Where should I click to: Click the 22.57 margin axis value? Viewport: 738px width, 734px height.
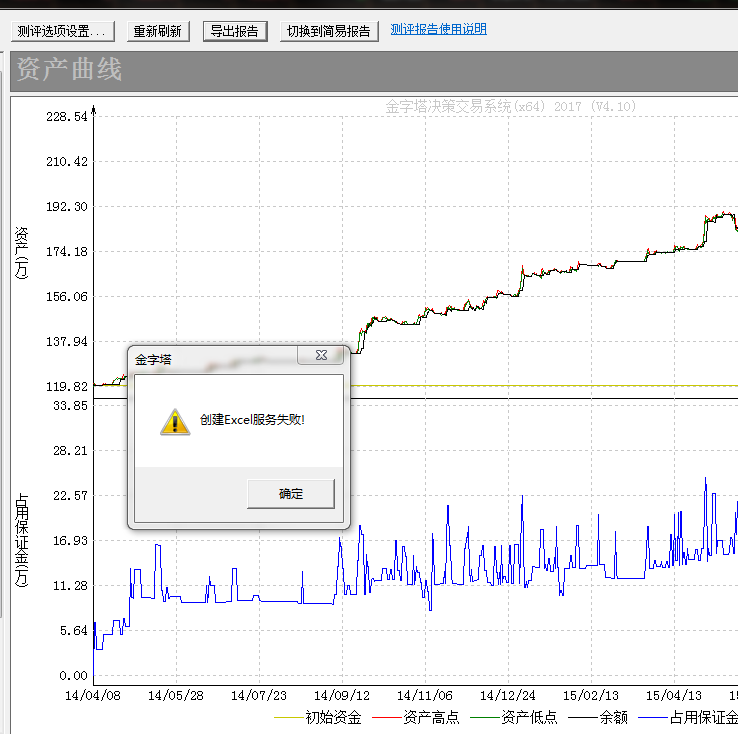(70, 495)
